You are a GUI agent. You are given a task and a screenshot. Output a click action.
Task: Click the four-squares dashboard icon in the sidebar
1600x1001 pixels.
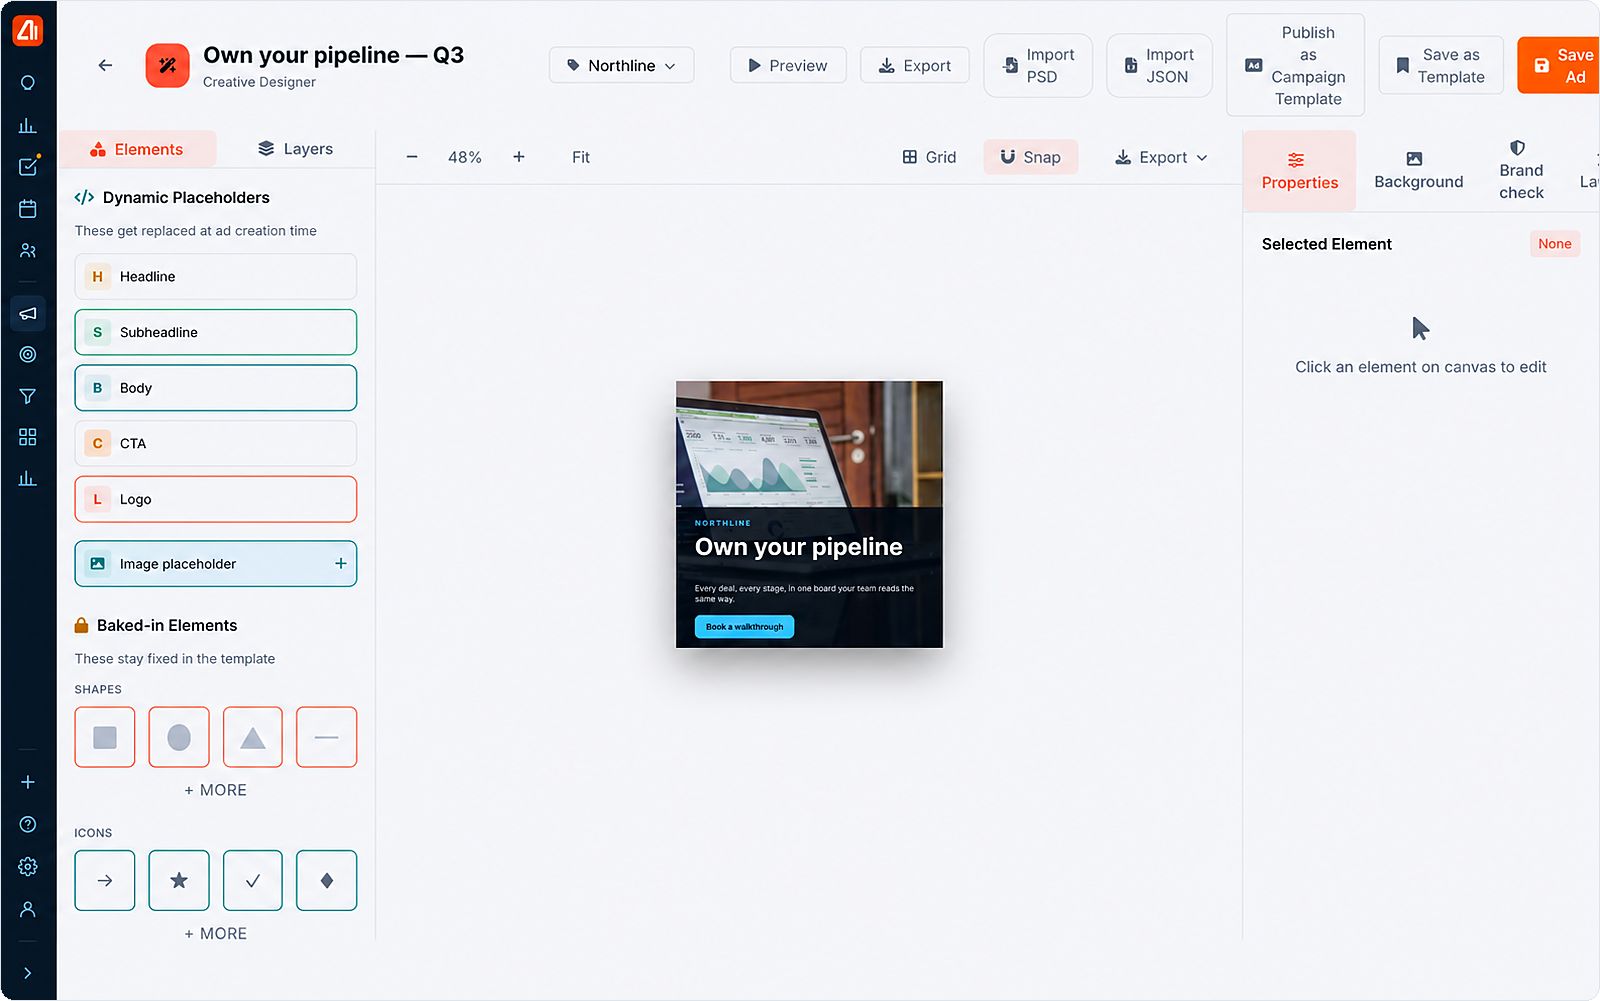pos(28,437)
